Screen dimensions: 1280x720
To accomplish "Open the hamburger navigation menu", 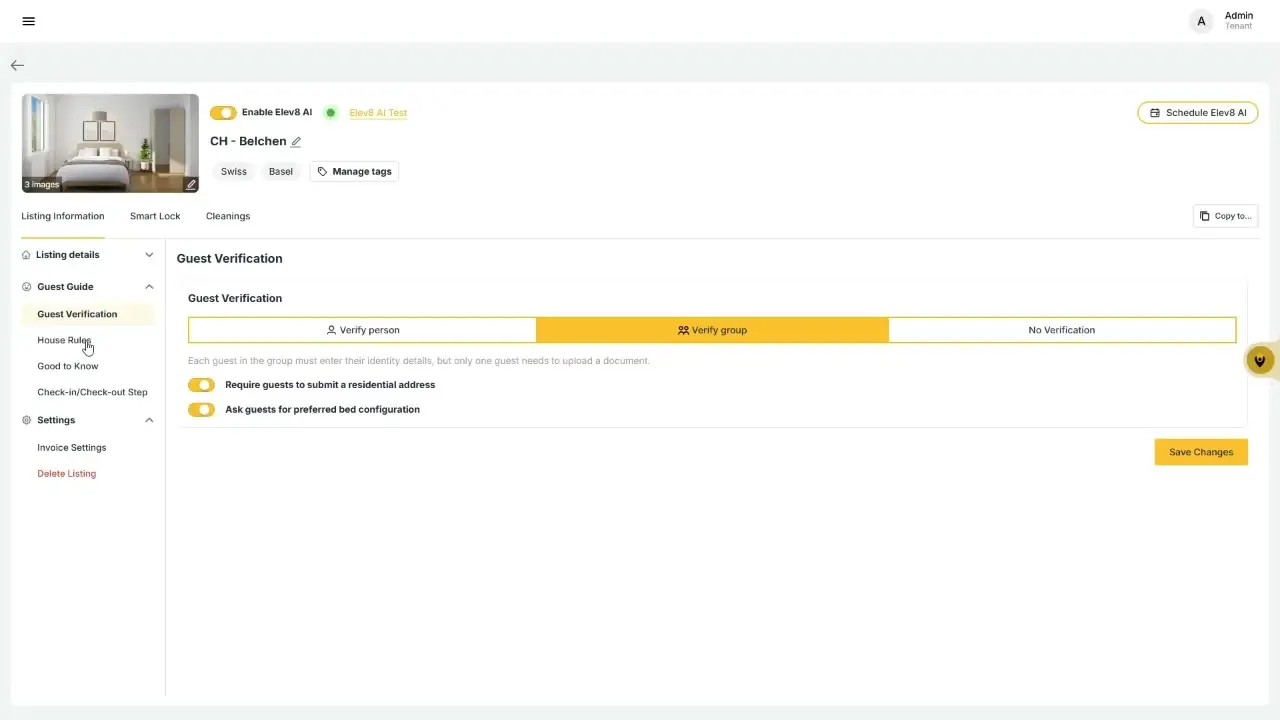I will pyautogui.click(x=28, y=21).
